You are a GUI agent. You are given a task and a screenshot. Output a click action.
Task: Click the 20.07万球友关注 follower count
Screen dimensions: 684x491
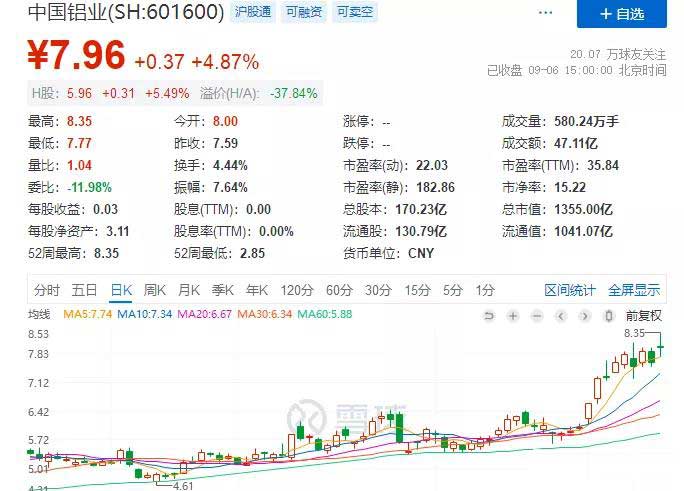(618, 54)
